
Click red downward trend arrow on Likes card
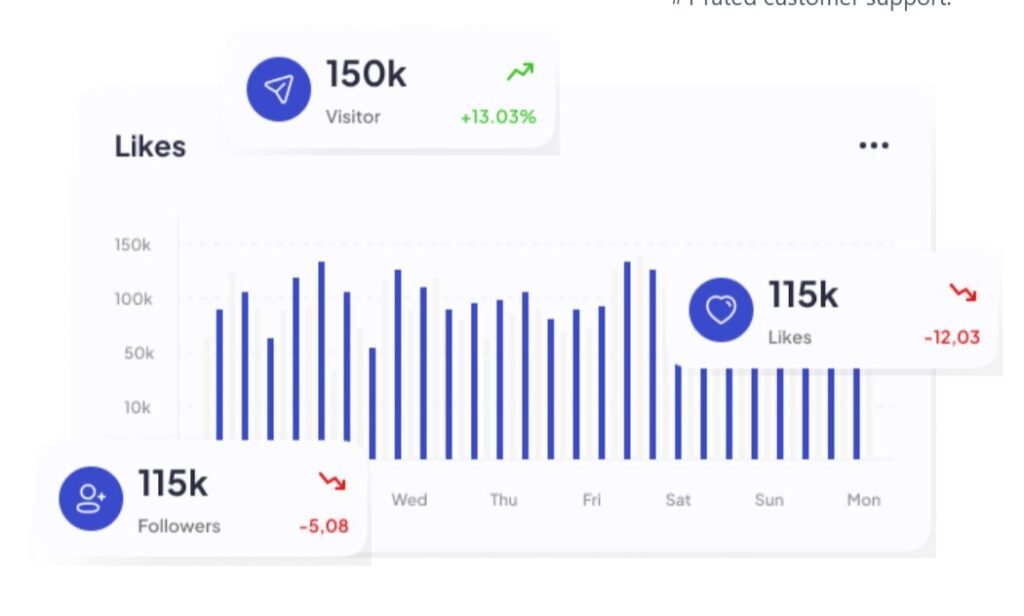[x=963, y=292]
